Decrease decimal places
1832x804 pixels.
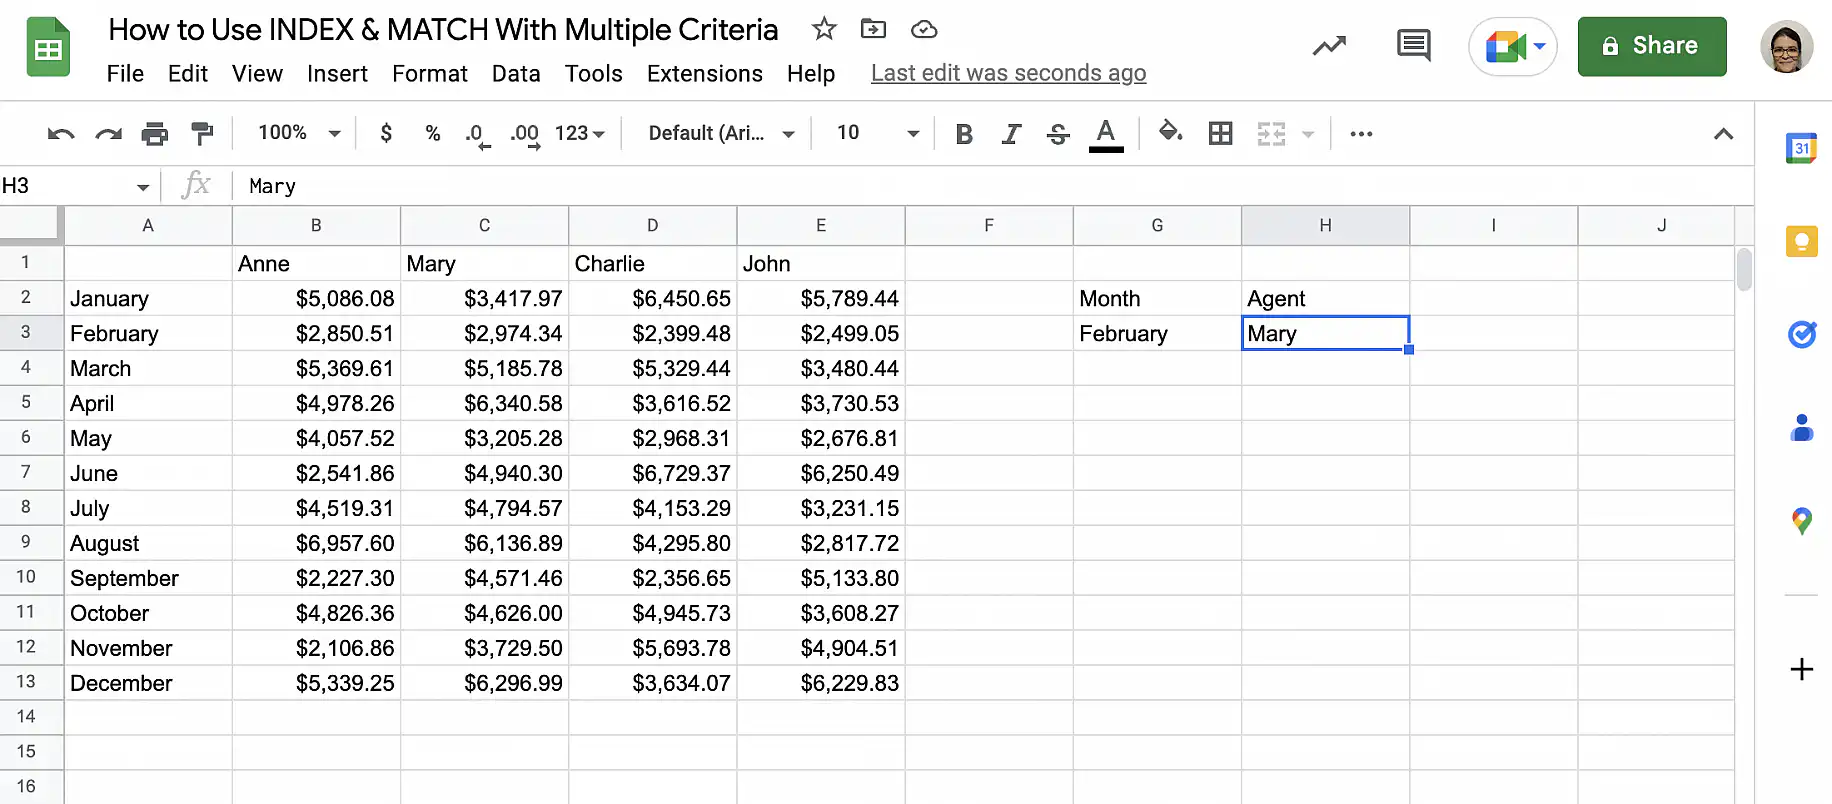point(478,135)
